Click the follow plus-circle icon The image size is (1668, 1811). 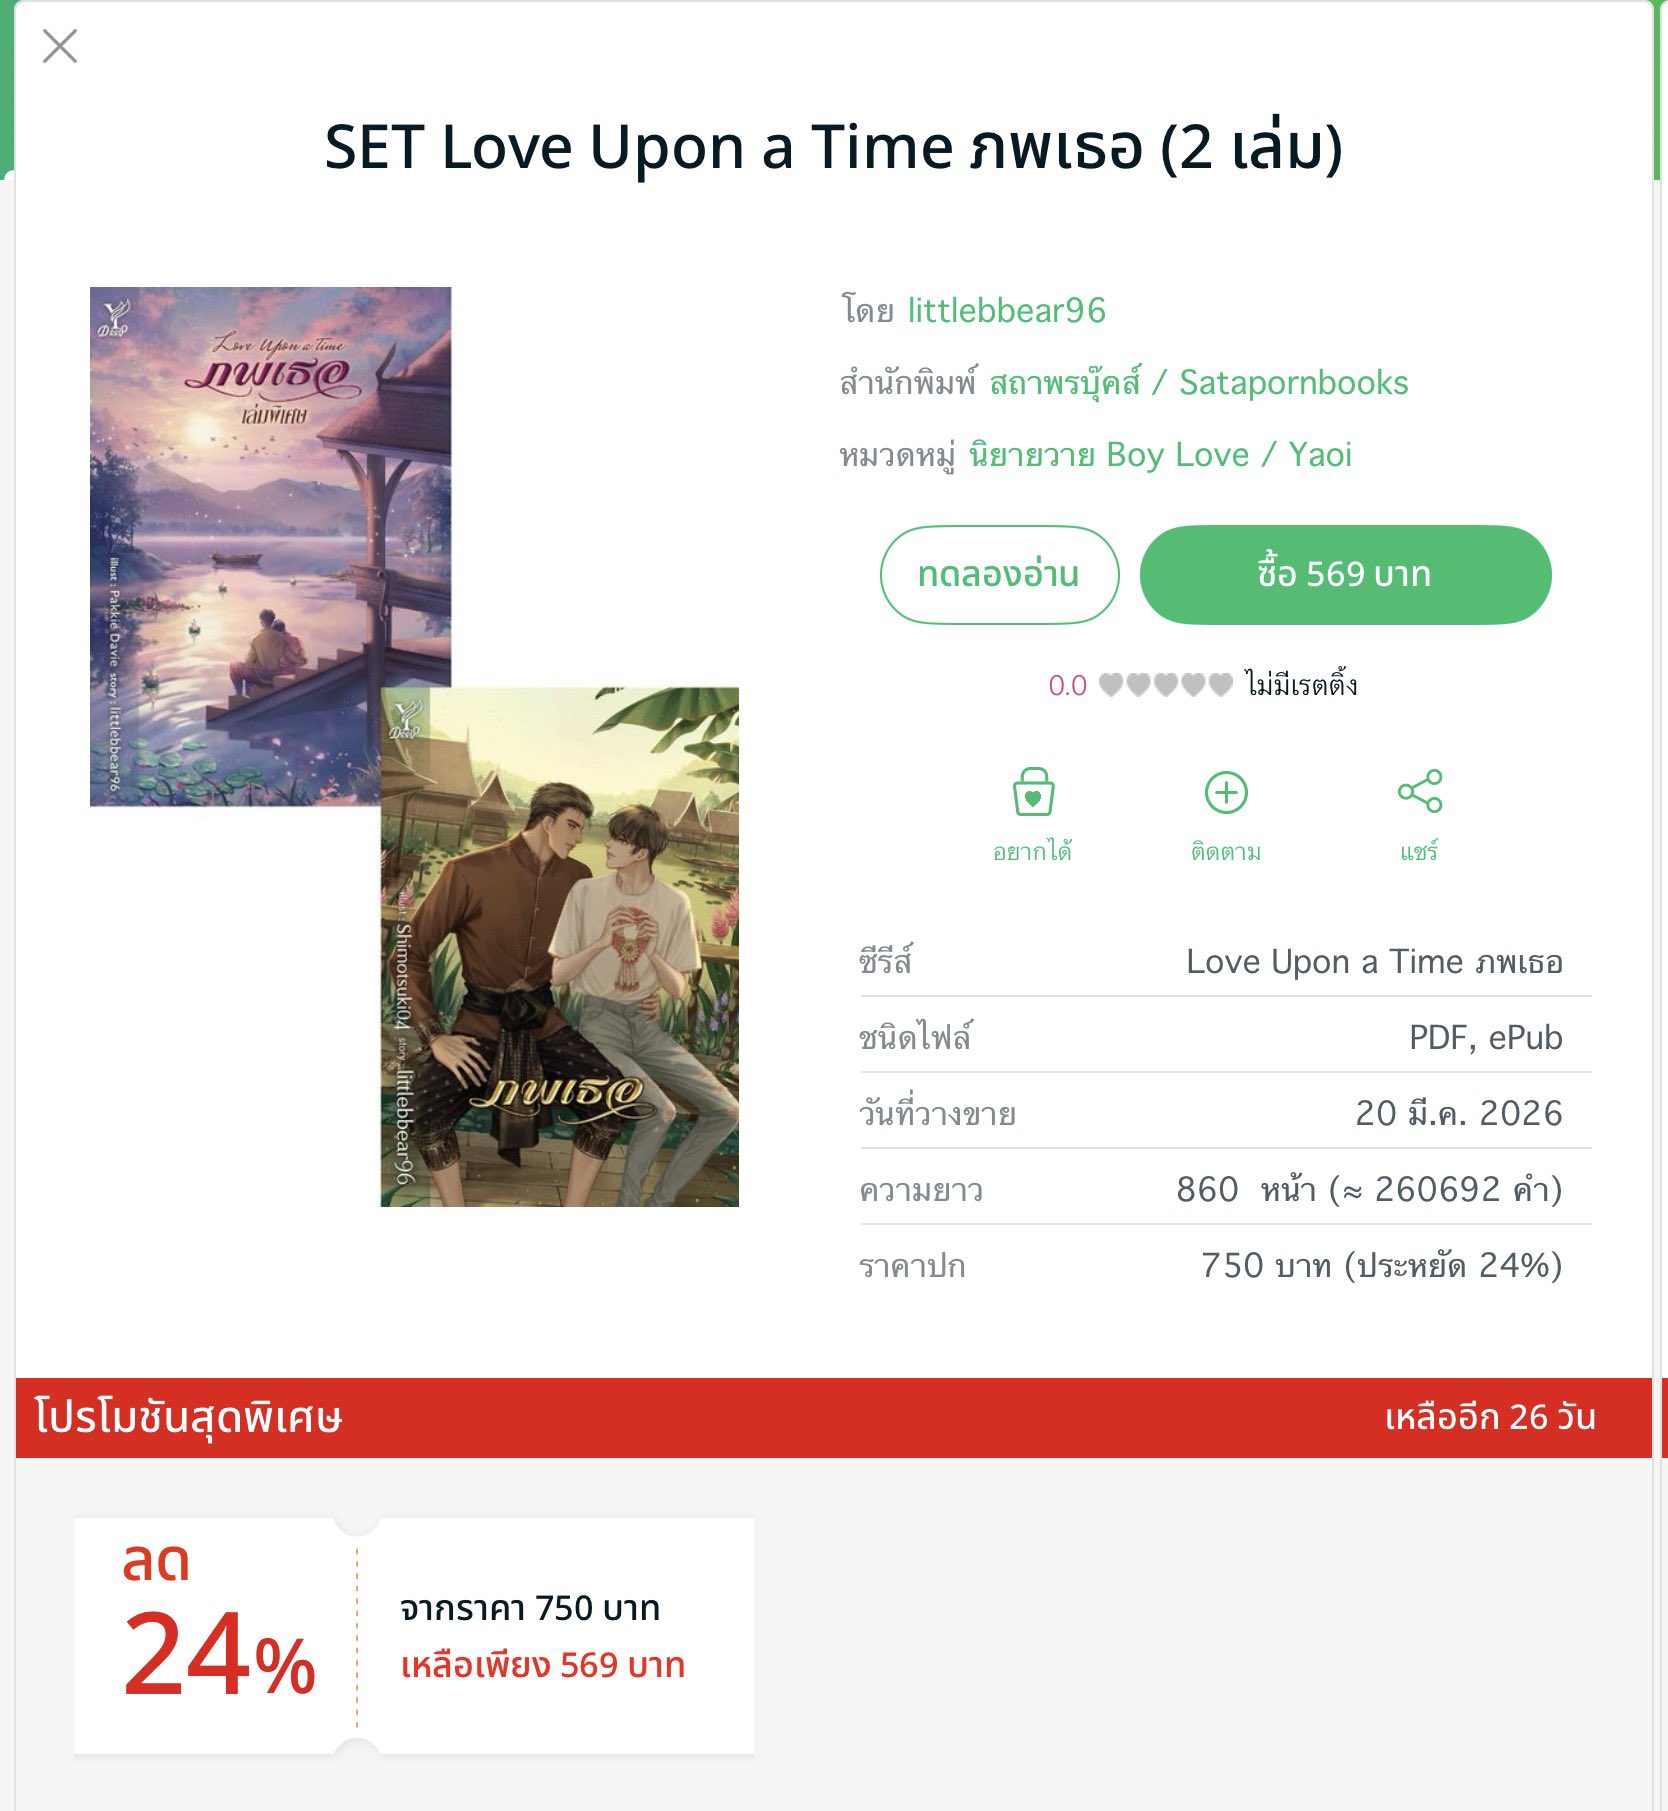click(1226, 792)
